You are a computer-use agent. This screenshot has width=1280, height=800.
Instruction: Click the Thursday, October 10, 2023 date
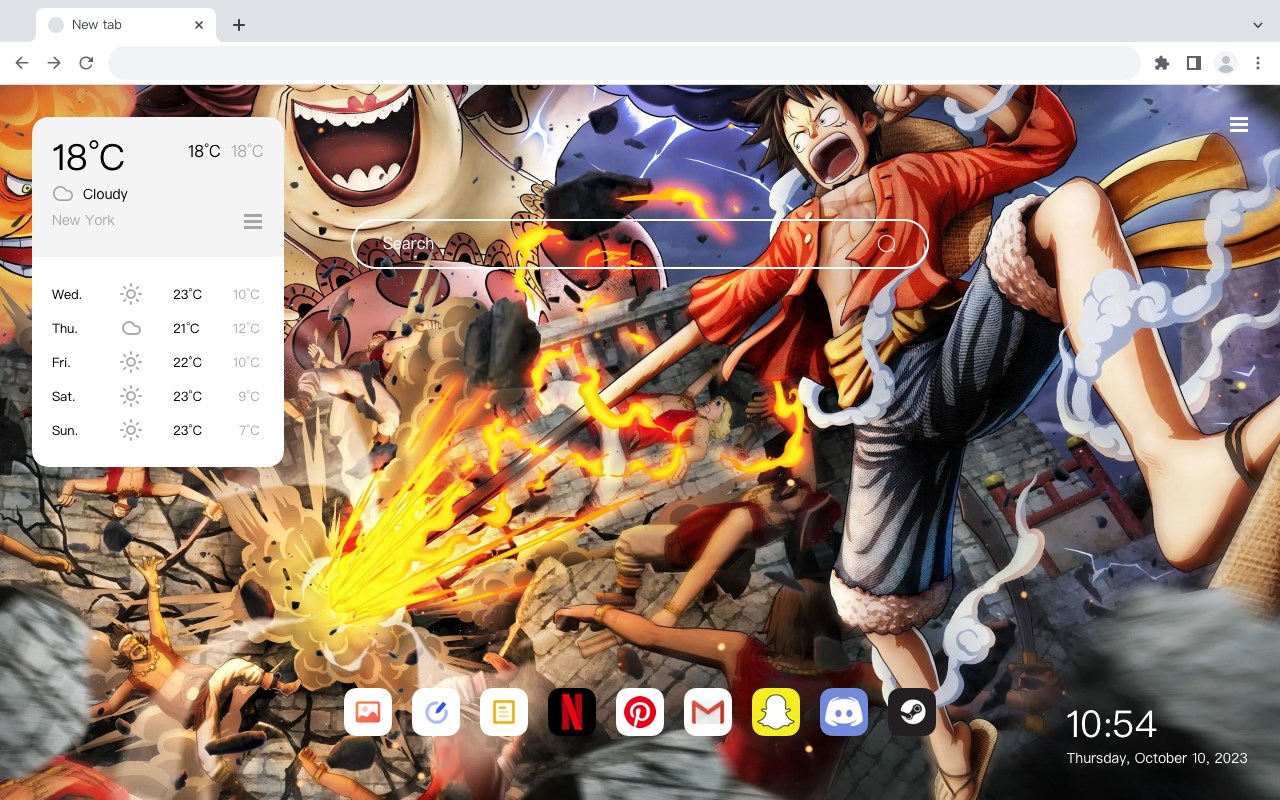pos(1157,758)
